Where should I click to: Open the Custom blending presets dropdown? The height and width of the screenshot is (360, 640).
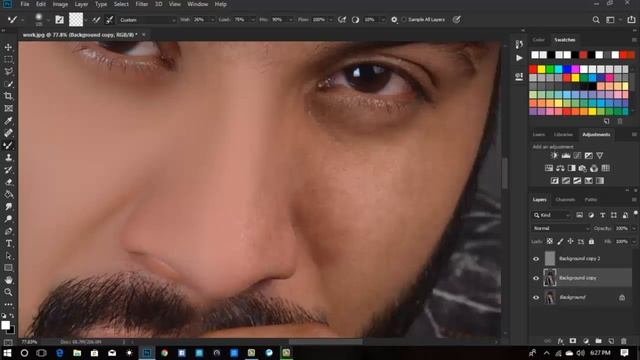147,20
